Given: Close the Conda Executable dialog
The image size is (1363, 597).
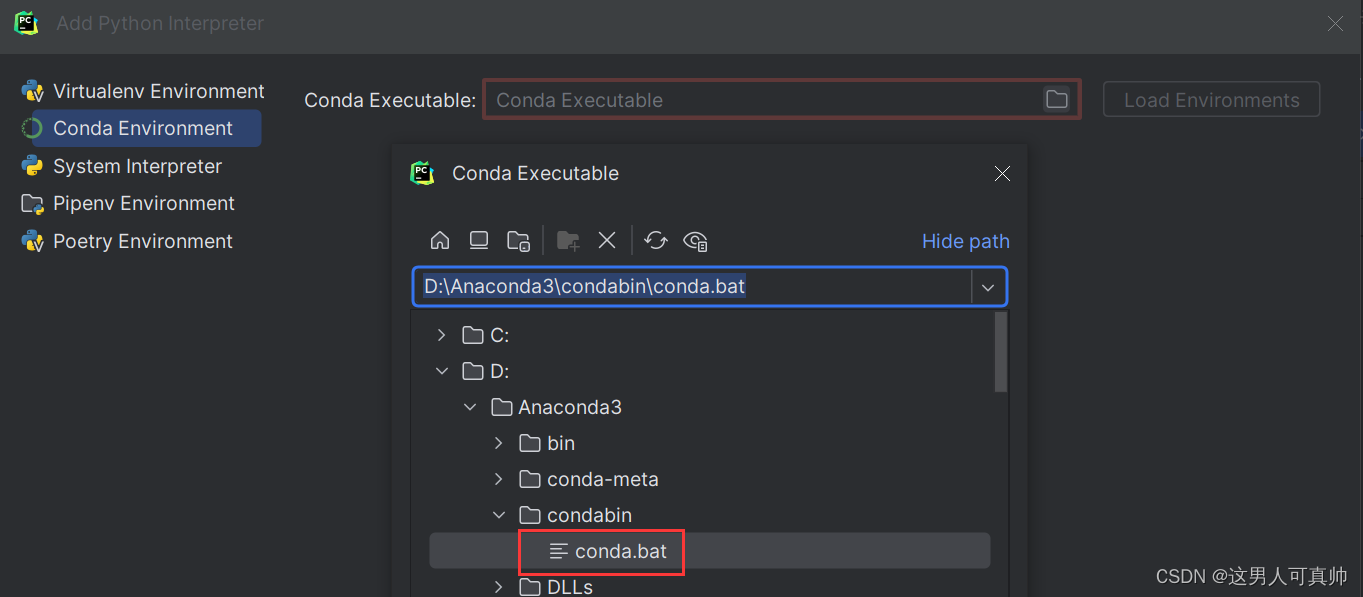Looking at the screenshot, I should point(1002,173).
